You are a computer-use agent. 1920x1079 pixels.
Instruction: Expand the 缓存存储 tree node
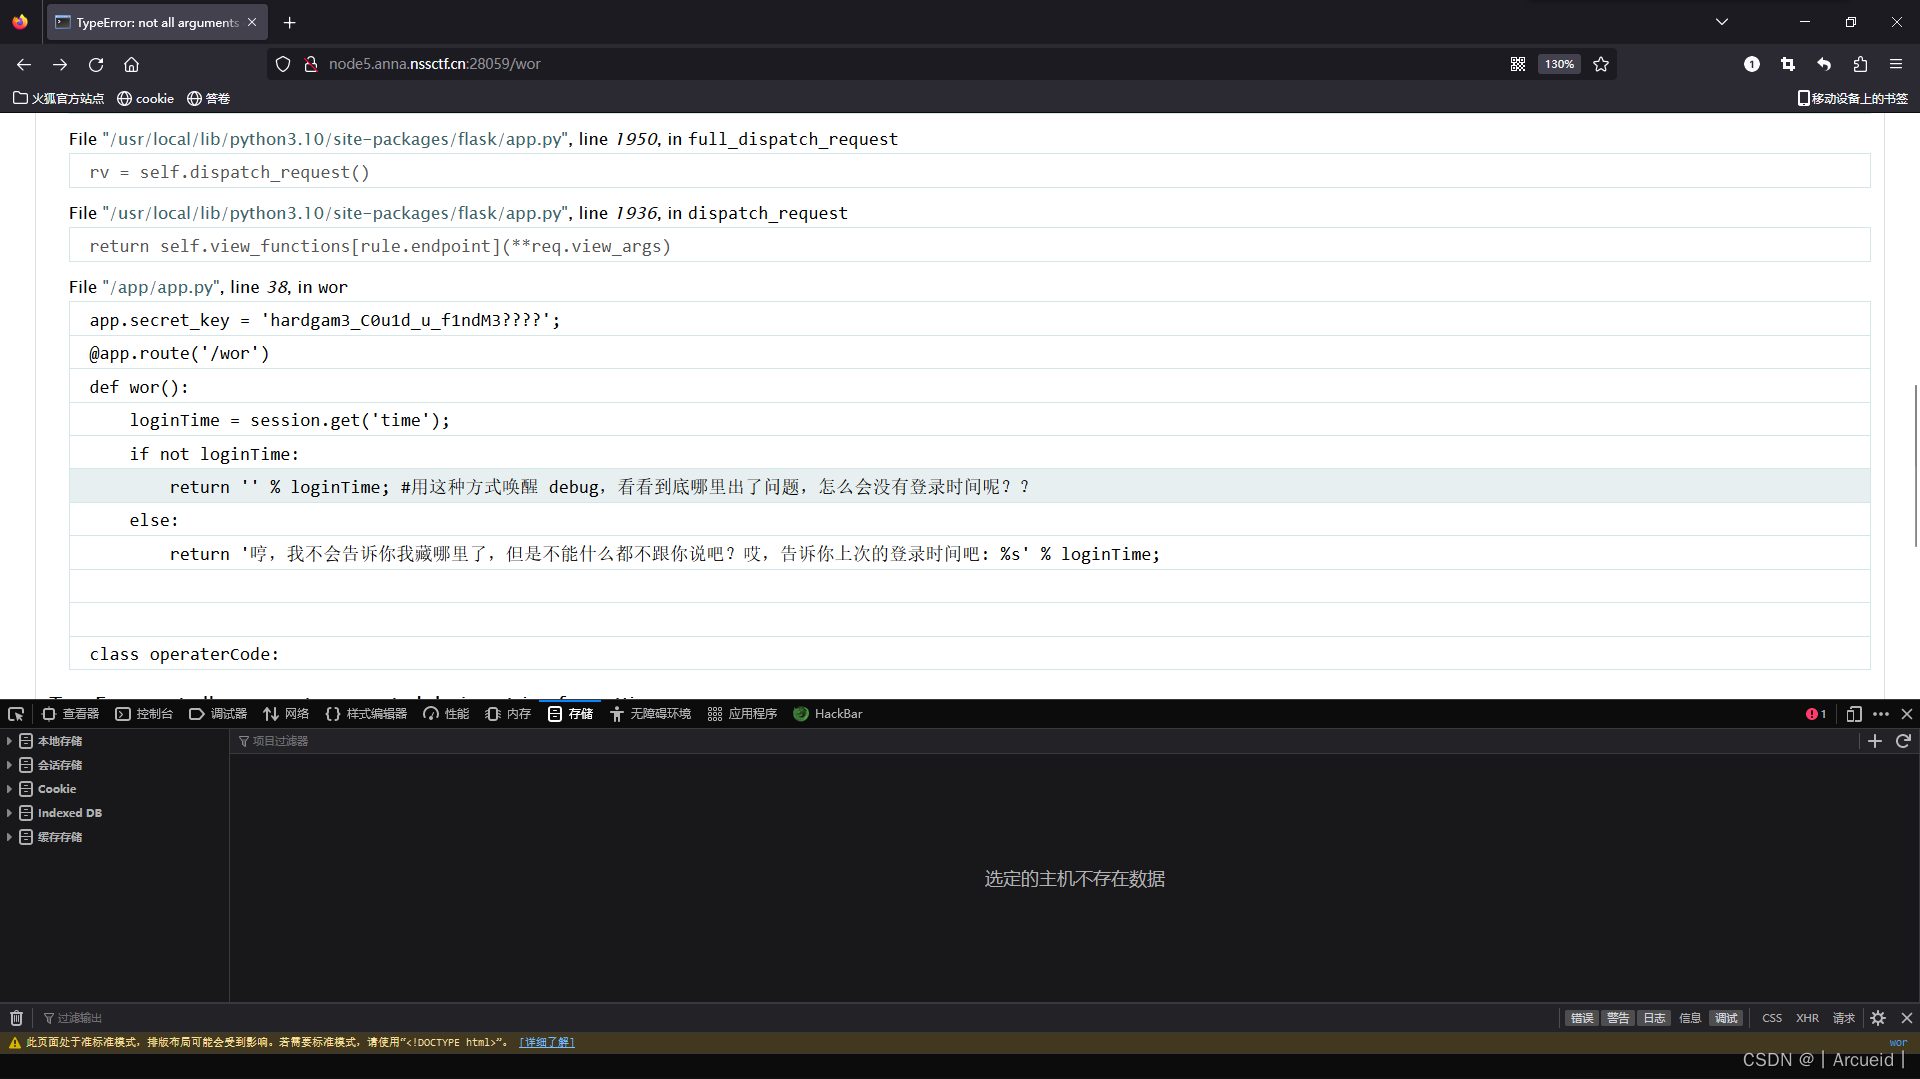pyautogui.click(x=9, y=837)
